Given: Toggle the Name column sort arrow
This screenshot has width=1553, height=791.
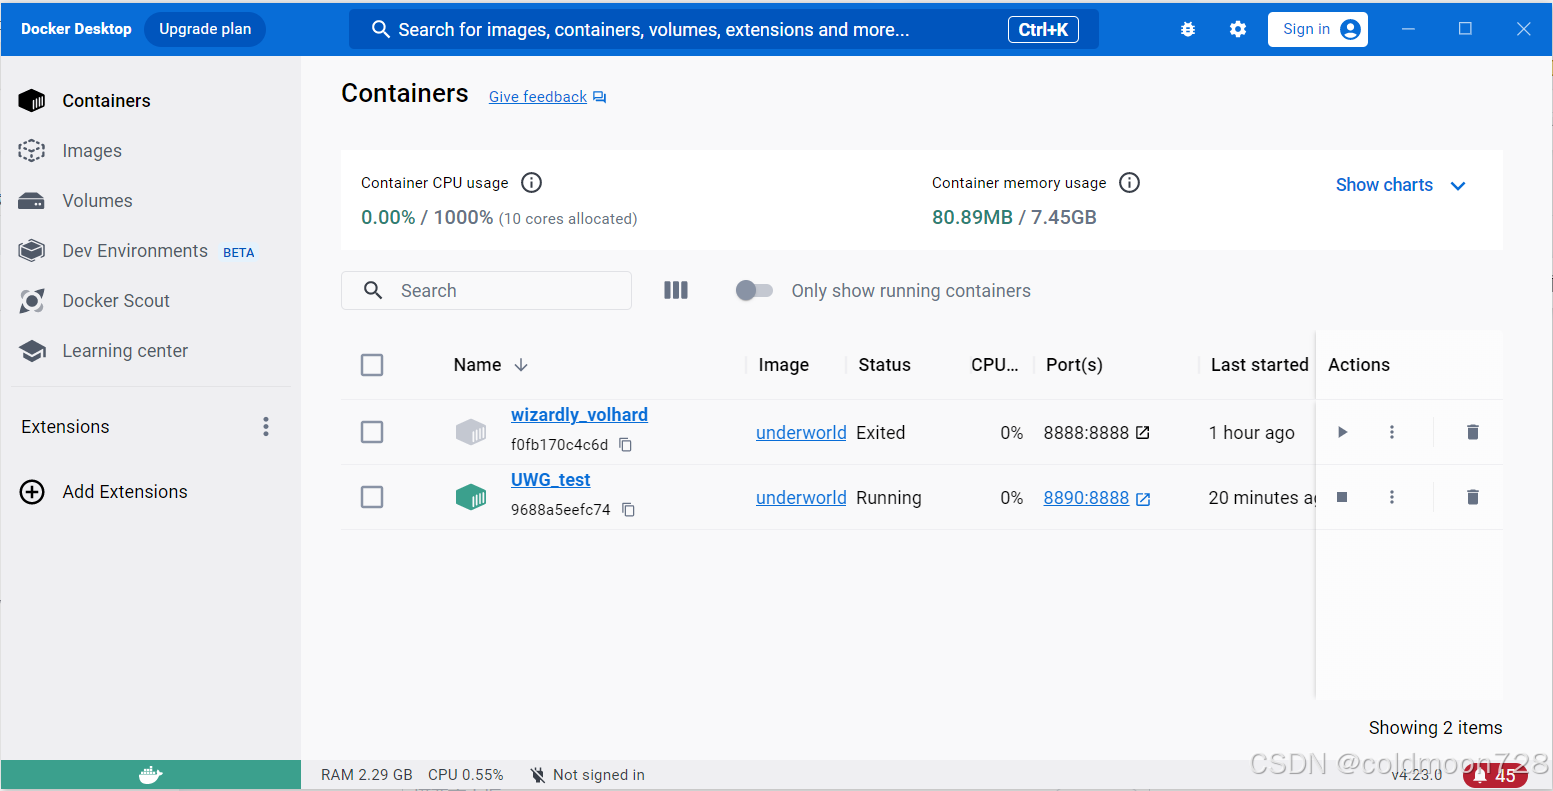Looking at the screenshot, I should tap(521, 365).
